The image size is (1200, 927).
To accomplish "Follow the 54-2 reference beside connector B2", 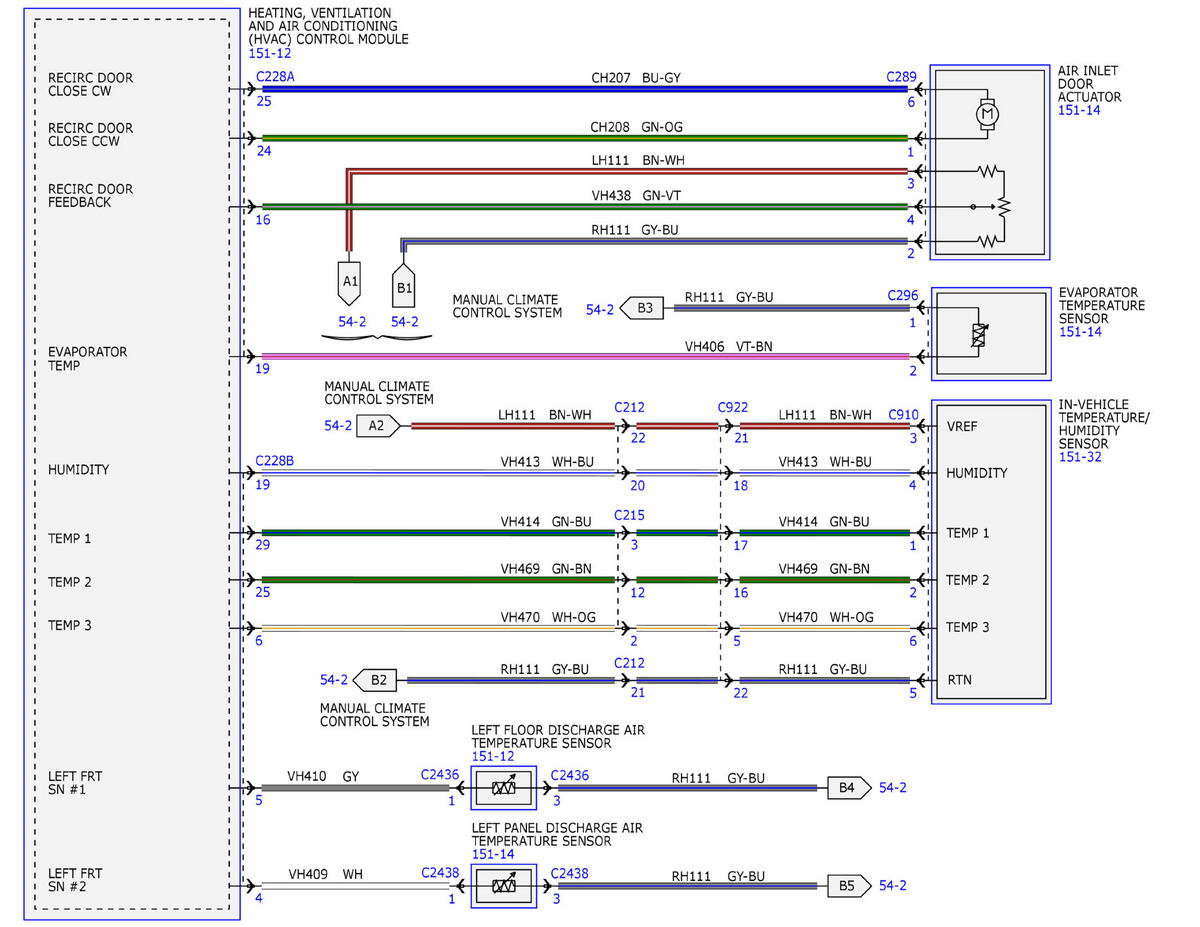I will [334, 680].
